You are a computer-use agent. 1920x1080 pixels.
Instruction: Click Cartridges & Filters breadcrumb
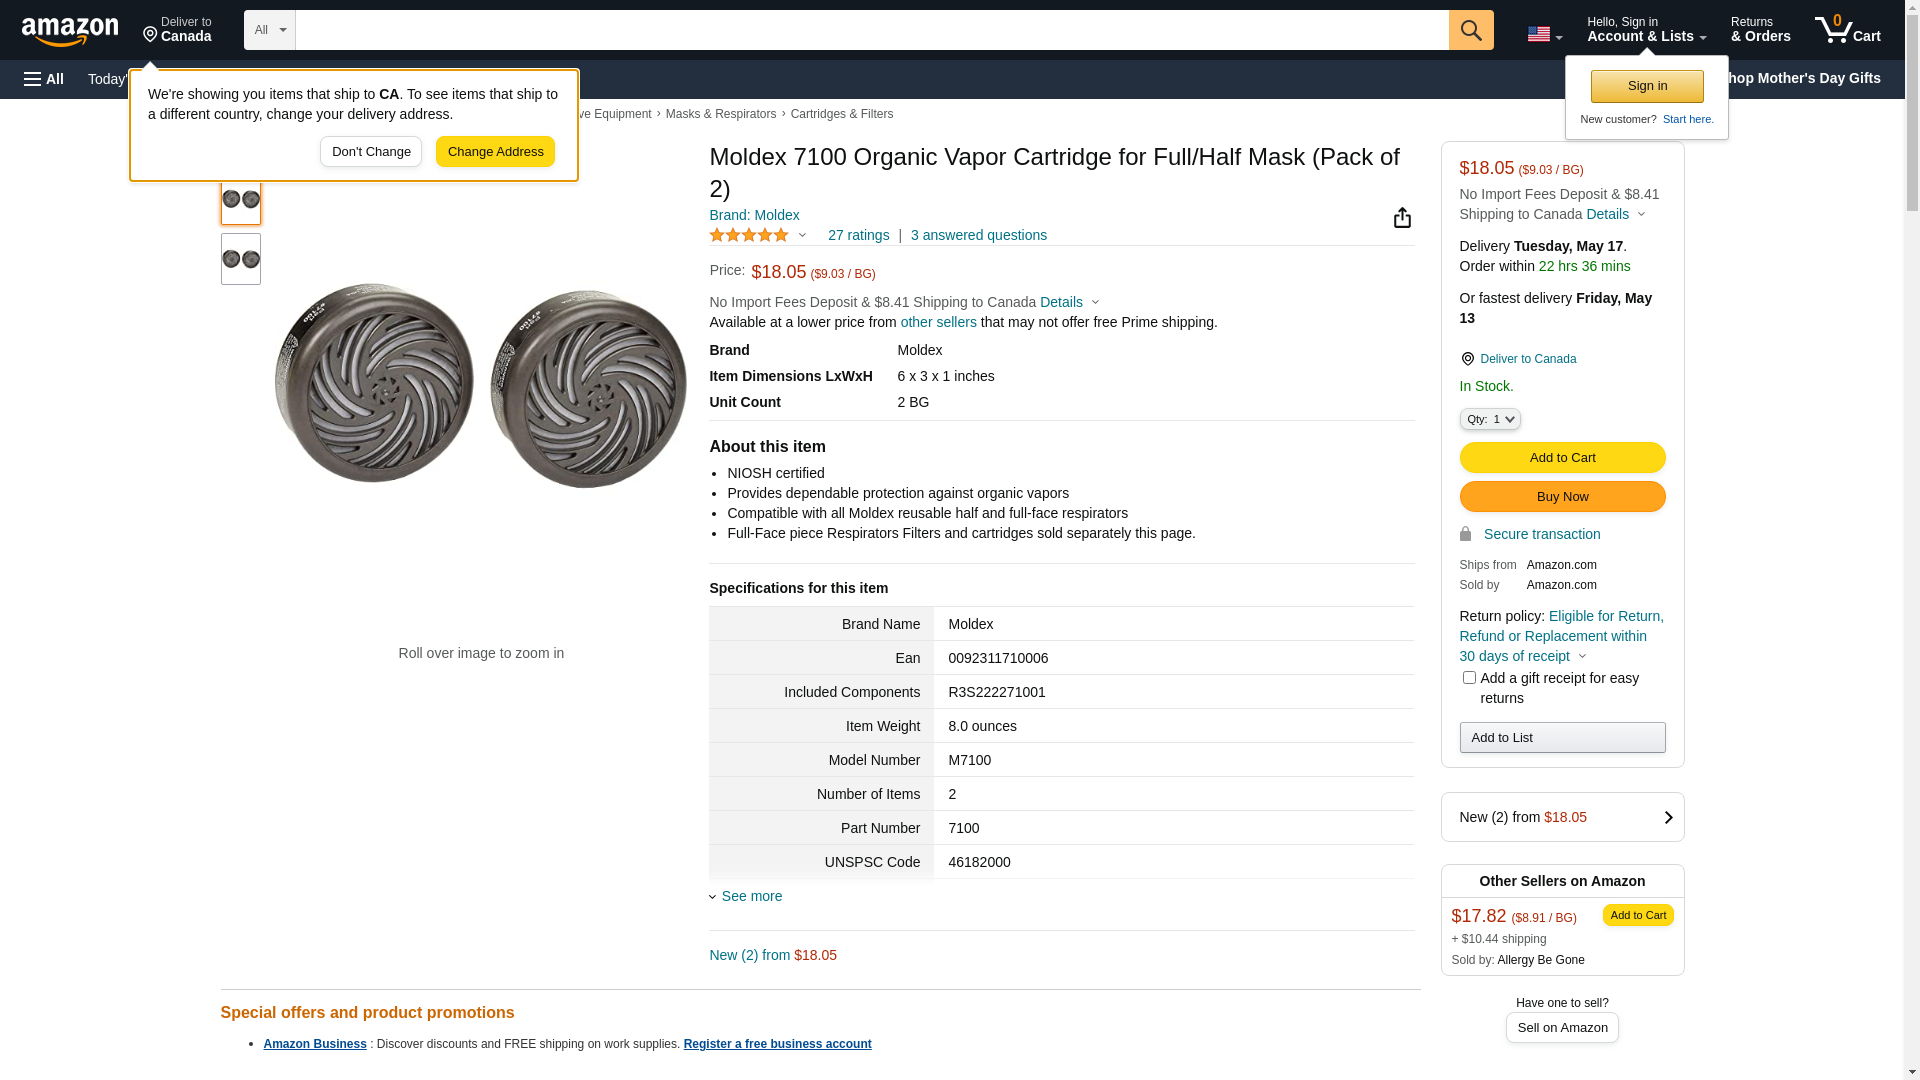coord(841,114)
